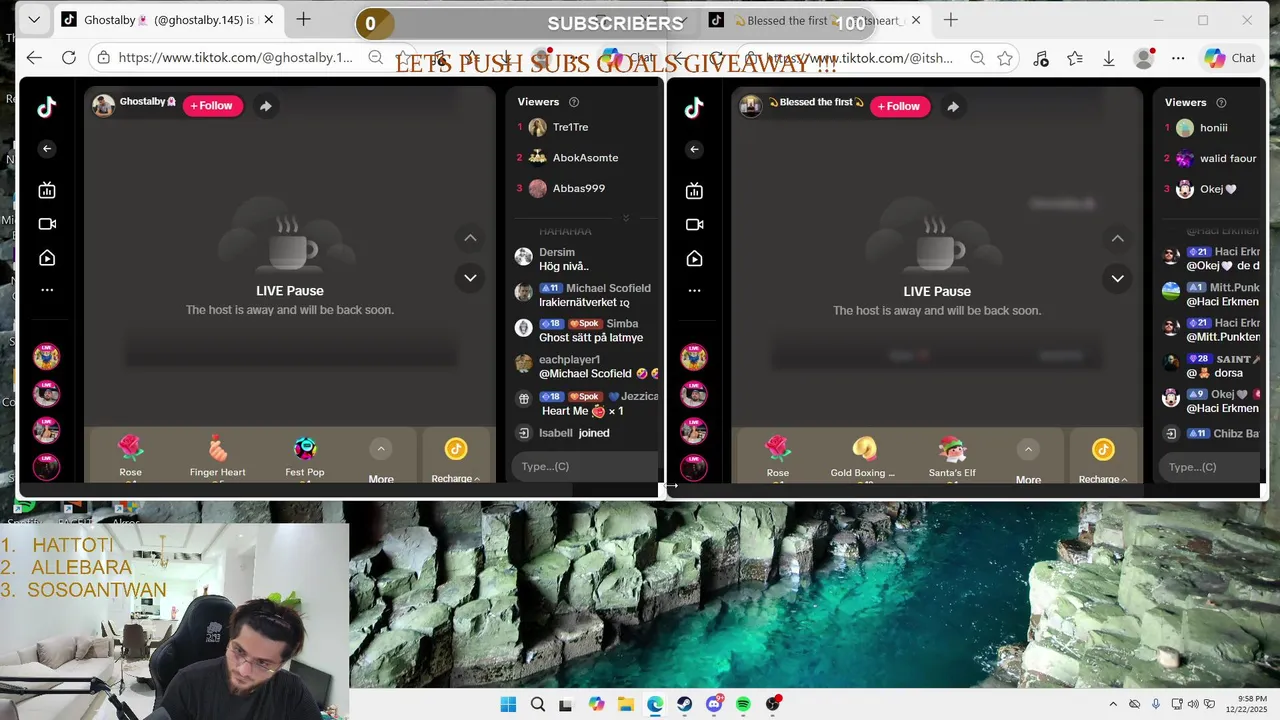Image resolution: width=1280 pixels, height=720 pixels.
Task: Open Blessed the first profile avatar
Action: coord(750,106)
